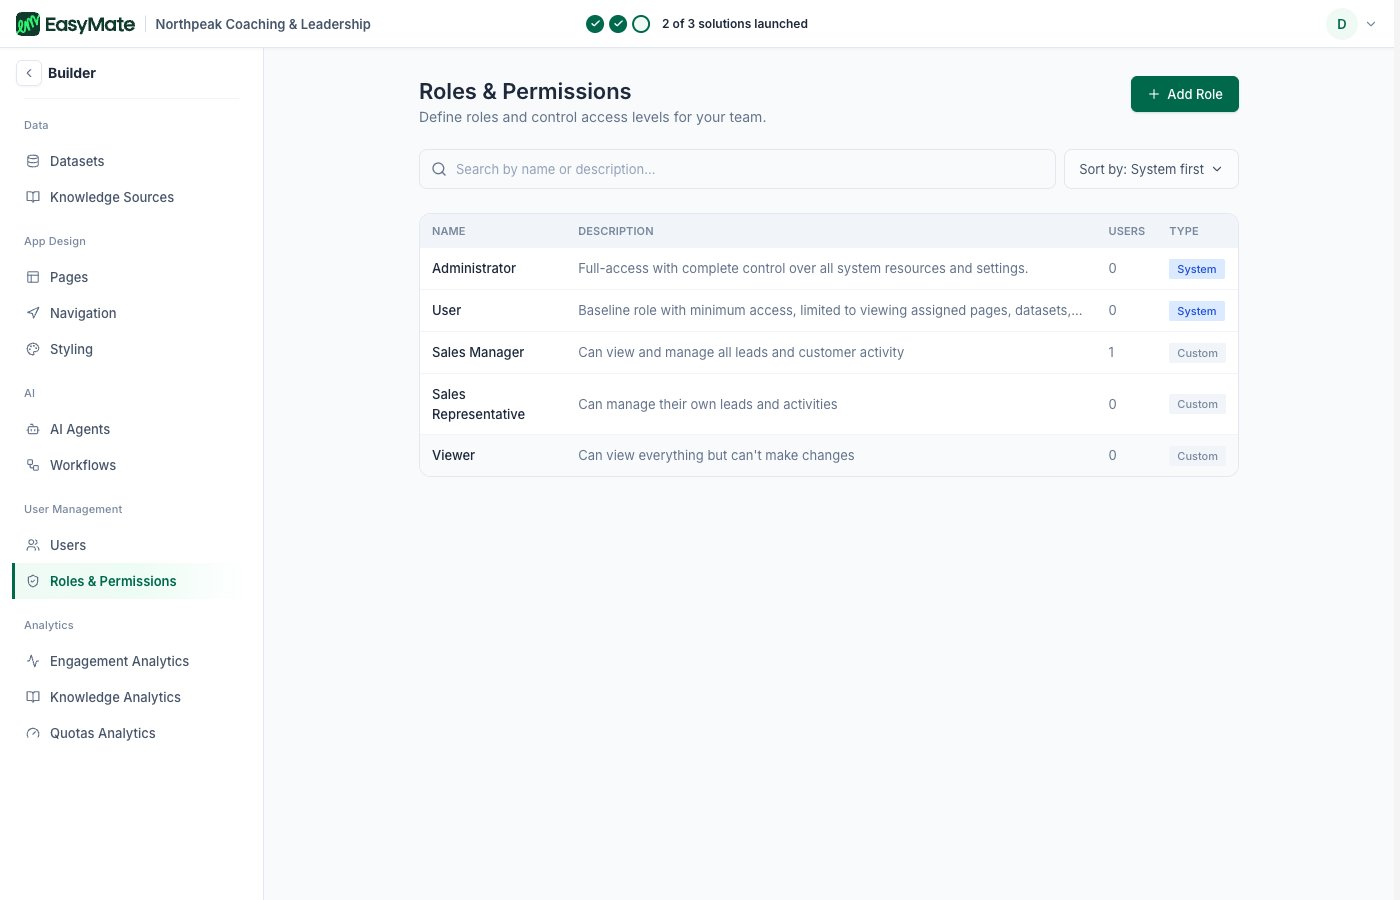
Task: Expand the account menu chevron
Action: tap(1371, 24)
